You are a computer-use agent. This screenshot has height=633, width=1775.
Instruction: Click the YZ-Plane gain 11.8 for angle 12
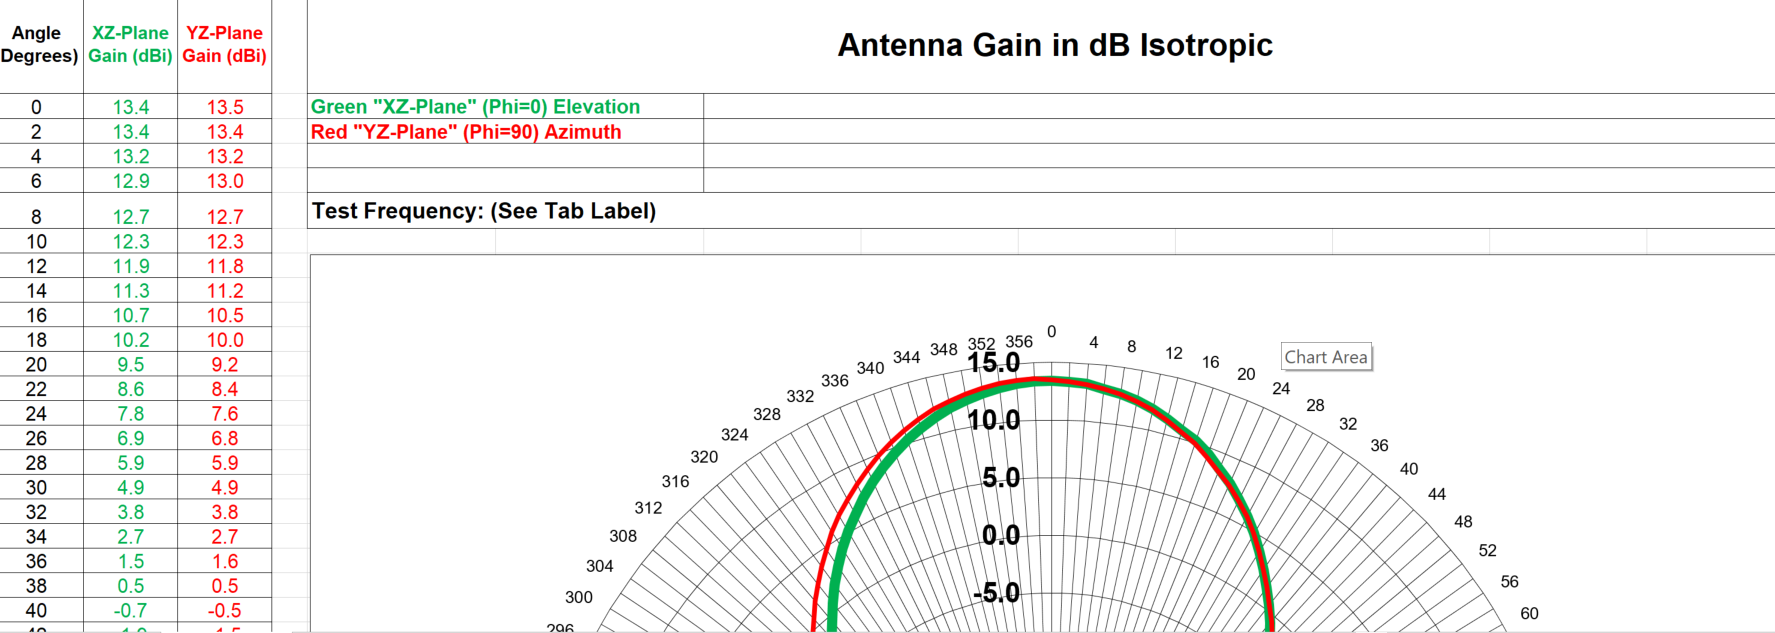coord(225,266)
